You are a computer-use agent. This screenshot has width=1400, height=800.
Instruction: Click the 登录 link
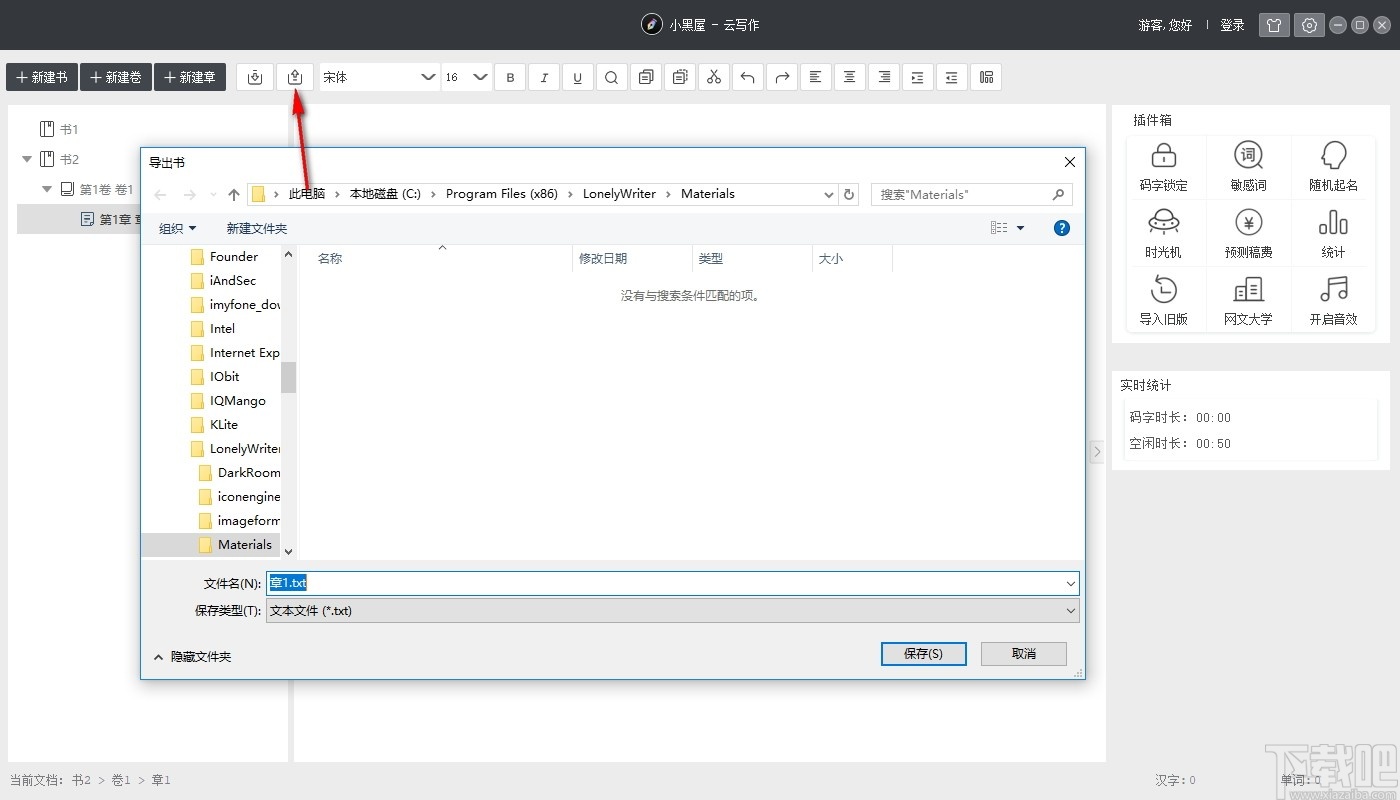tap(1232, 25)
